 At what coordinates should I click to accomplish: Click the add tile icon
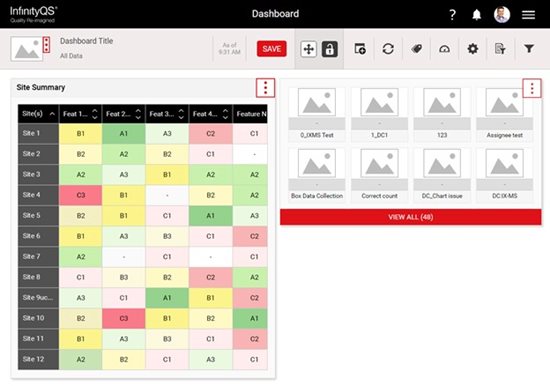[x=360, y=49]
